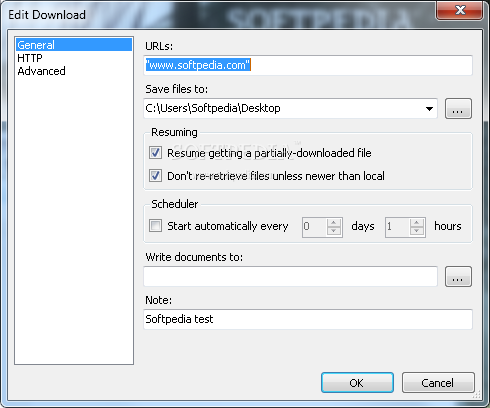The height and width of the screenshot is (408, 490).
Task: Click the days value field
Action: 314,227
